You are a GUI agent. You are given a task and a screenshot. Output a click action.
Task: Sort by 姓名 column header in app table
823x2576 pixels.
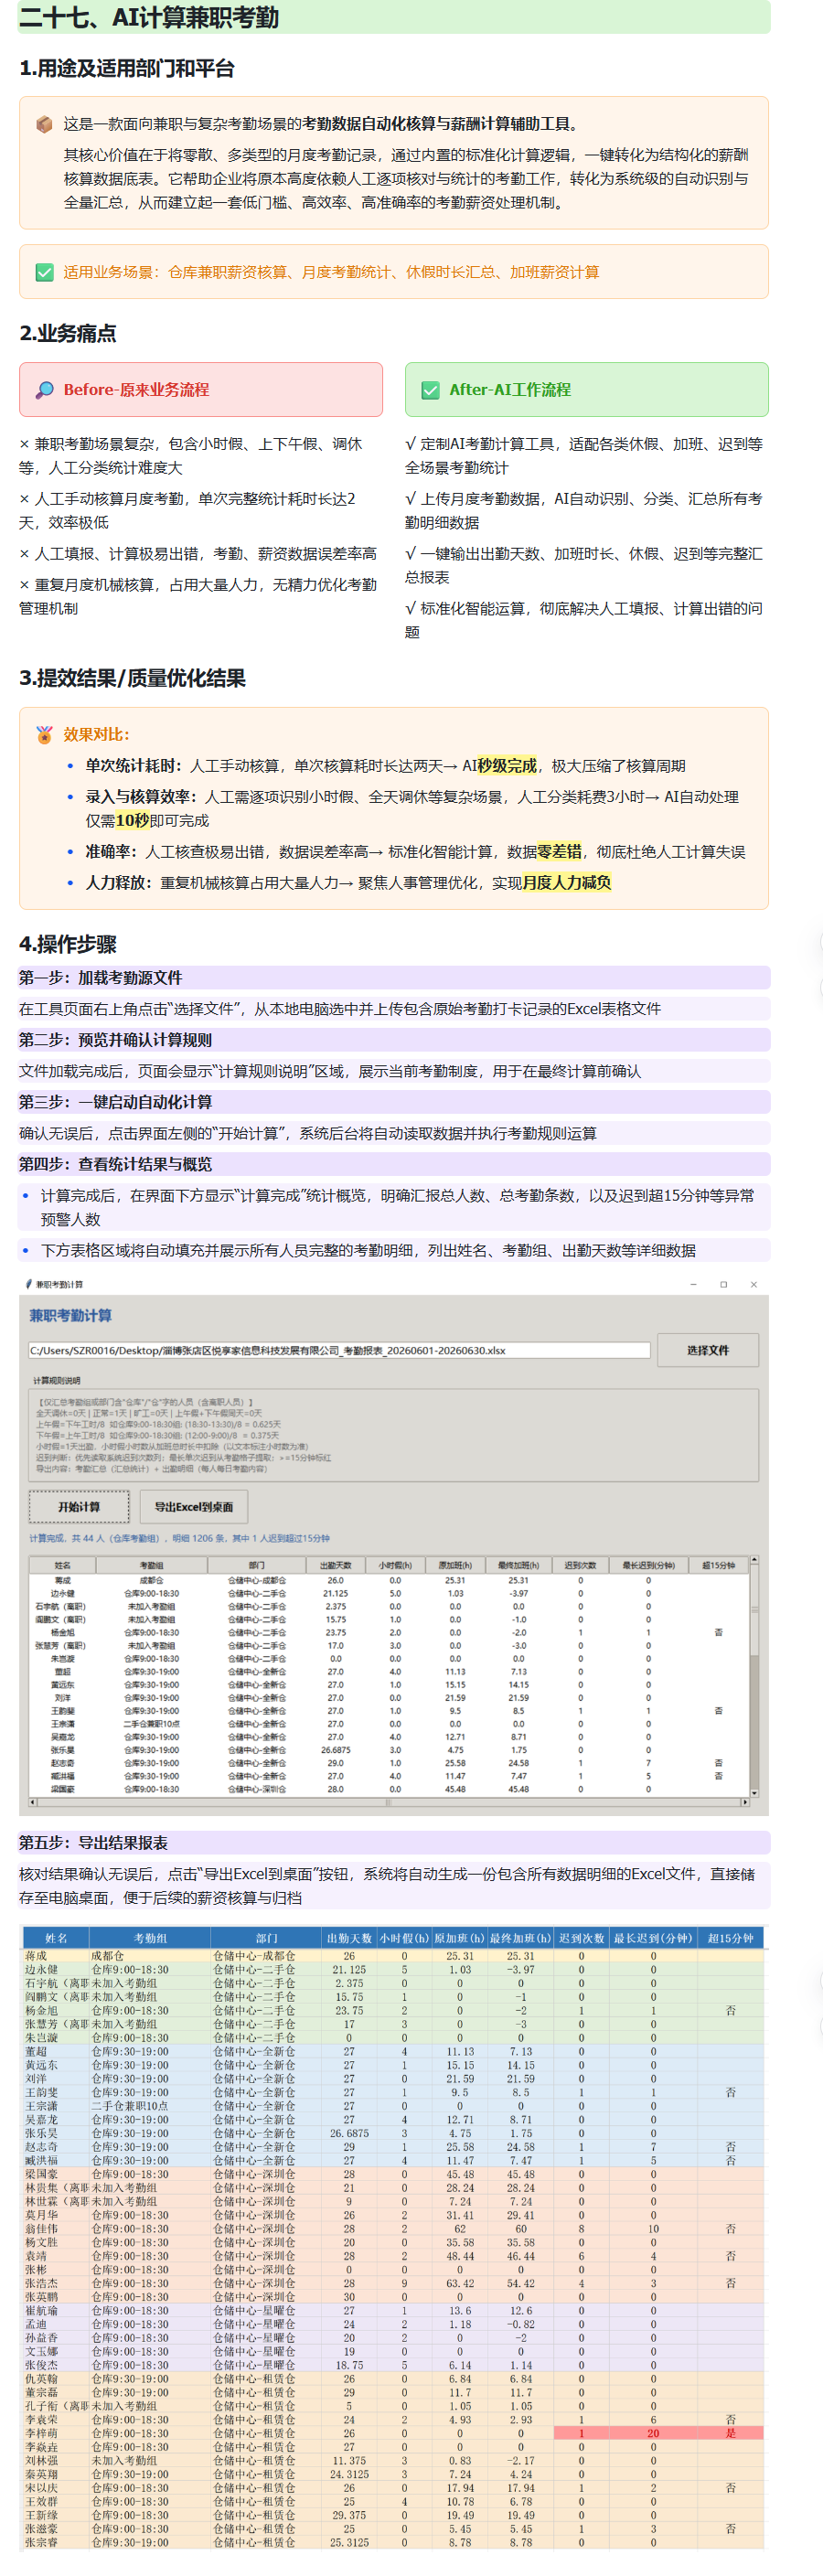62,1565
